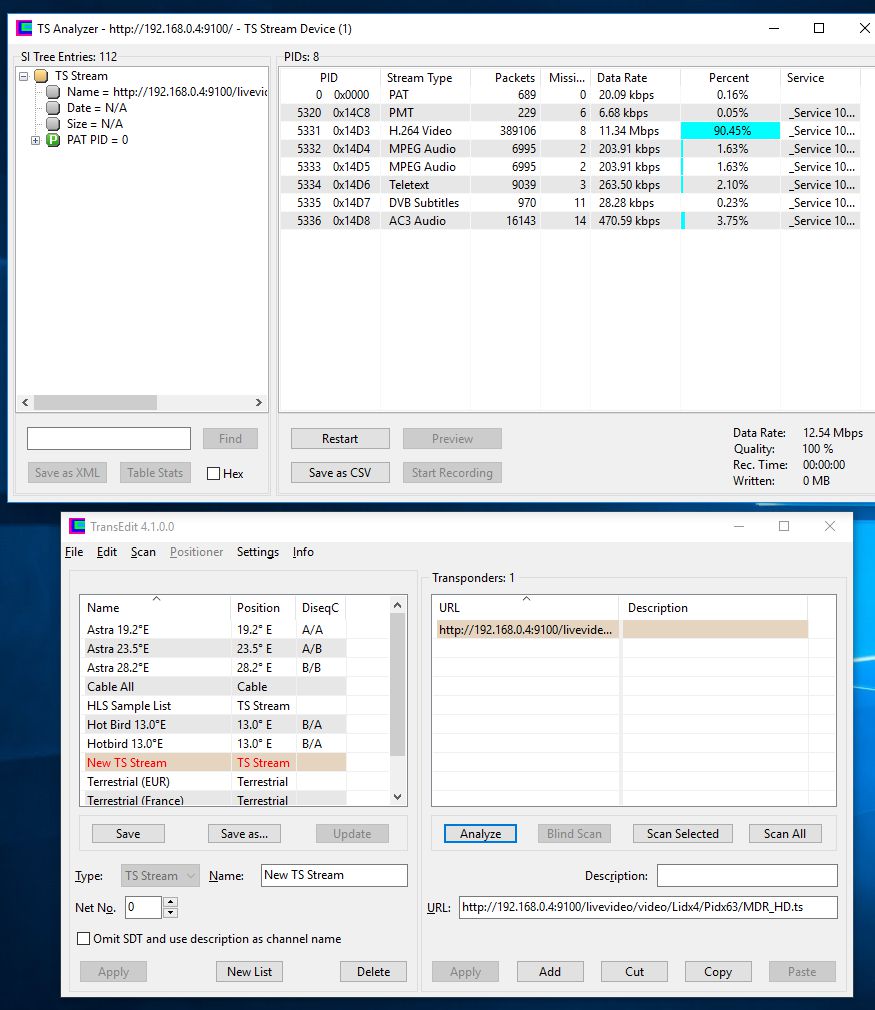Select the TS Stream folder icon in tree
Viewport: 875px width, 1010px height.
point(41,76)
